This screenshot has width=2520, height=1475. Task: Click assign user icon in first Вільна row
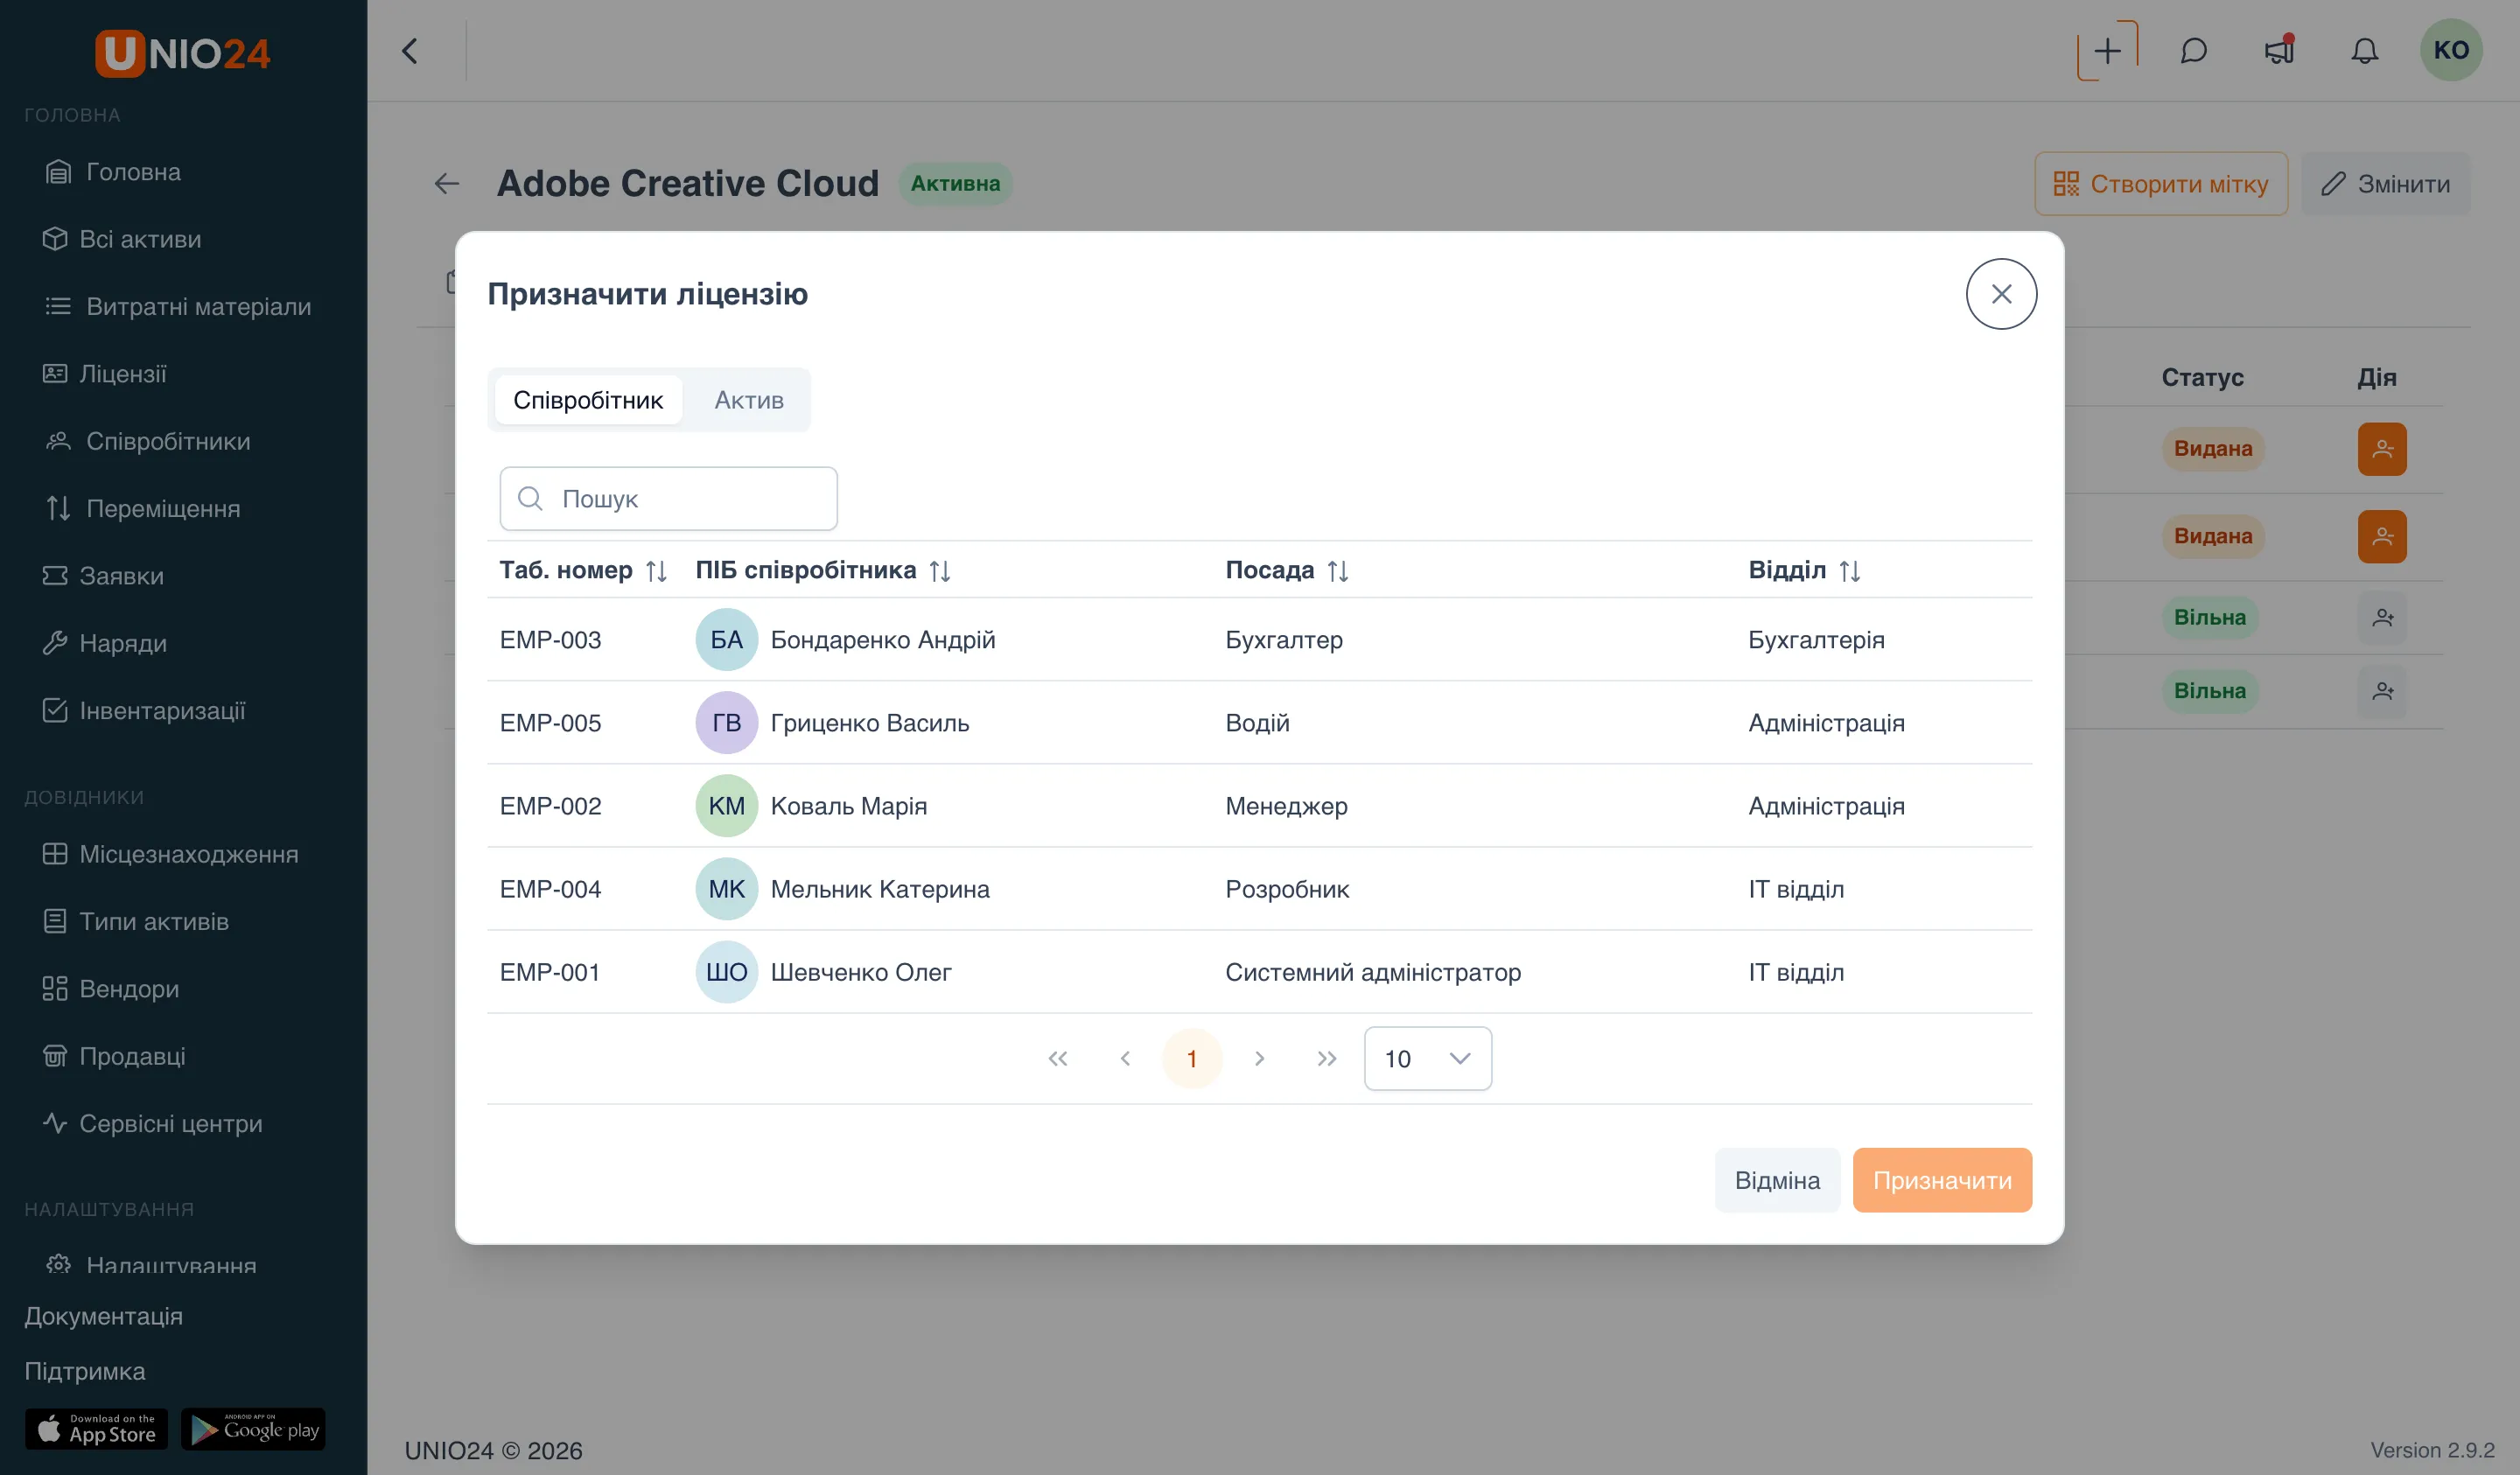point(2382,618)
